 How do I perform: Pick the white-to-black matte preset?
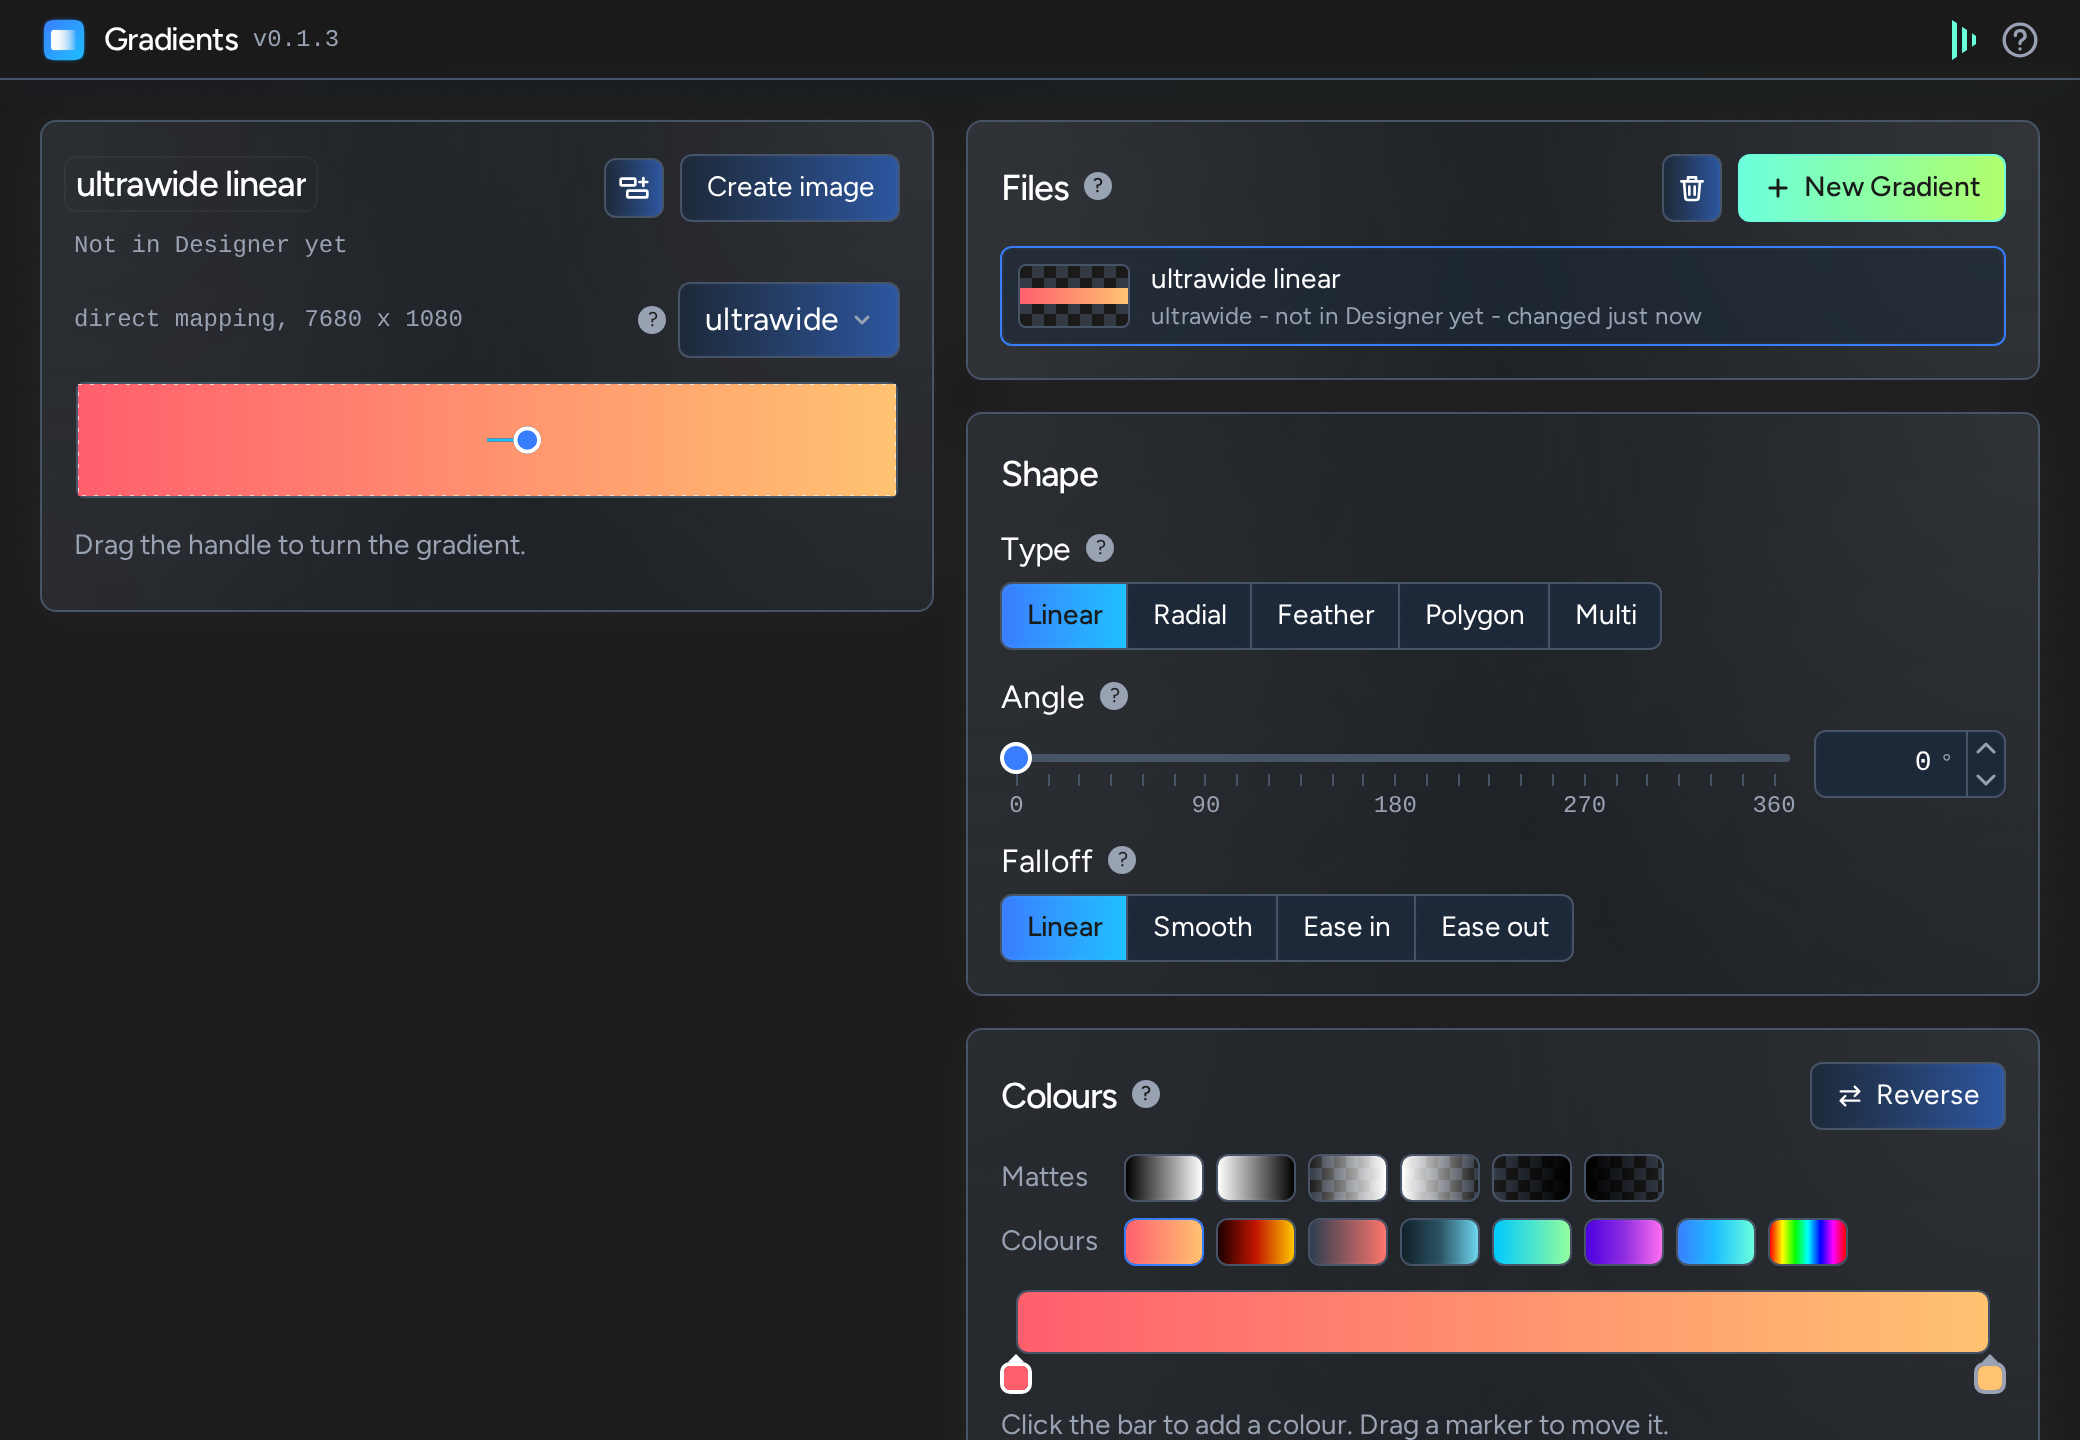[x=1256, y=1177]
